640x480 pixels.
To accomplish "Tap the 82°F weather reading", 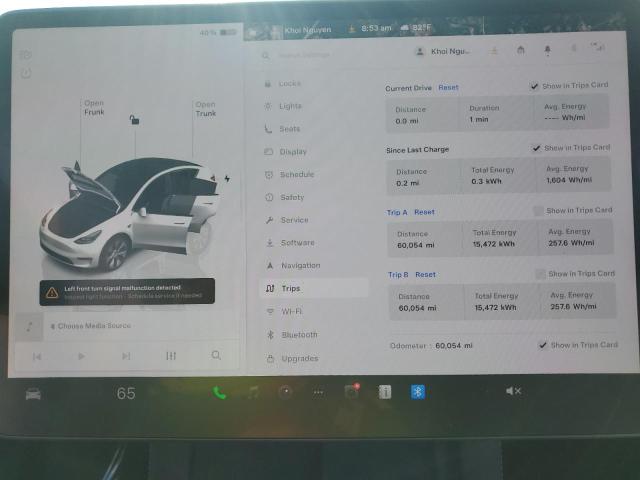I will 421,28.
